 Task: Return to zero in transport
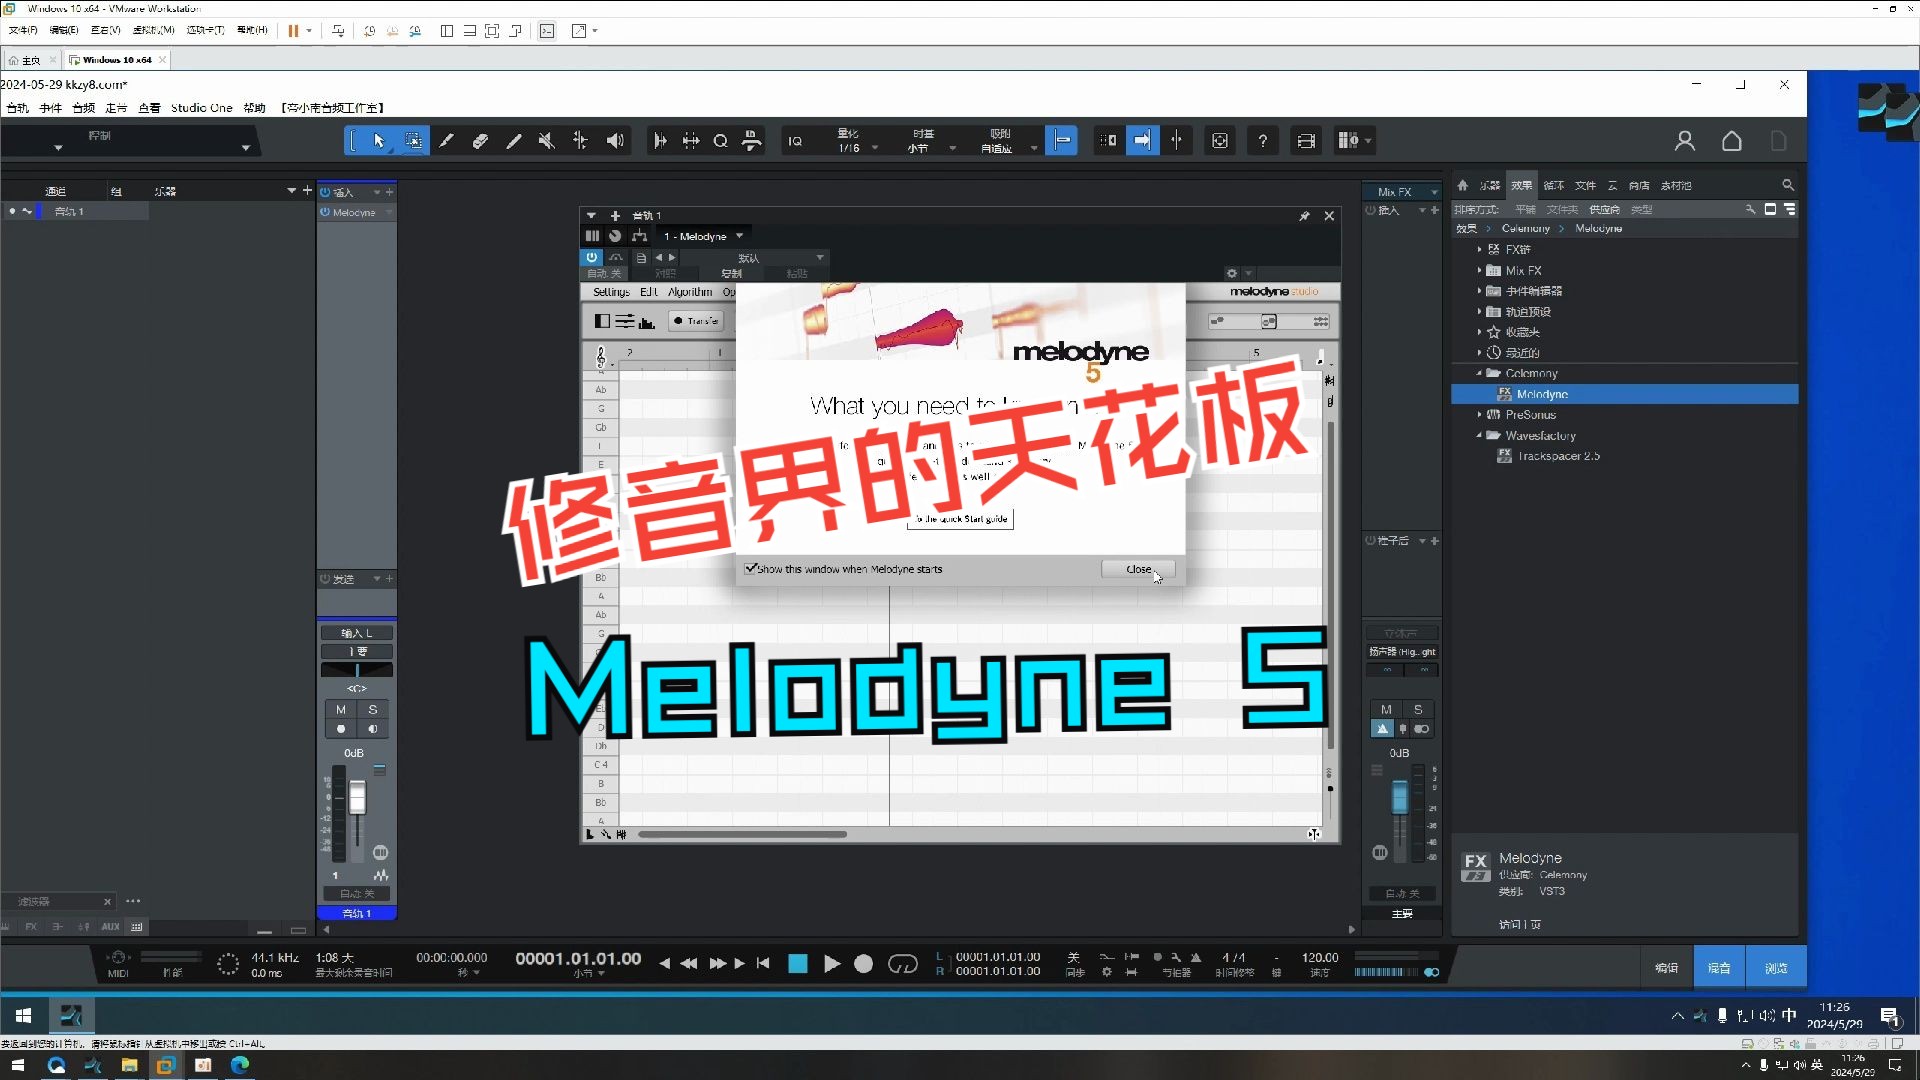coord(763,963)
